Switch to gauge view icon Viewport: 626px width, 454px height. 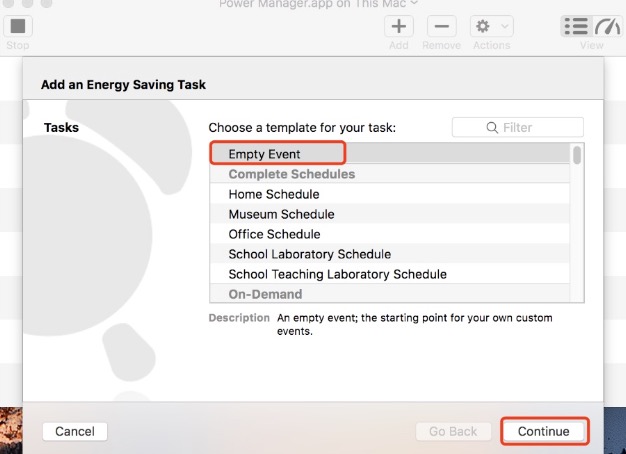tap(607, 27)
